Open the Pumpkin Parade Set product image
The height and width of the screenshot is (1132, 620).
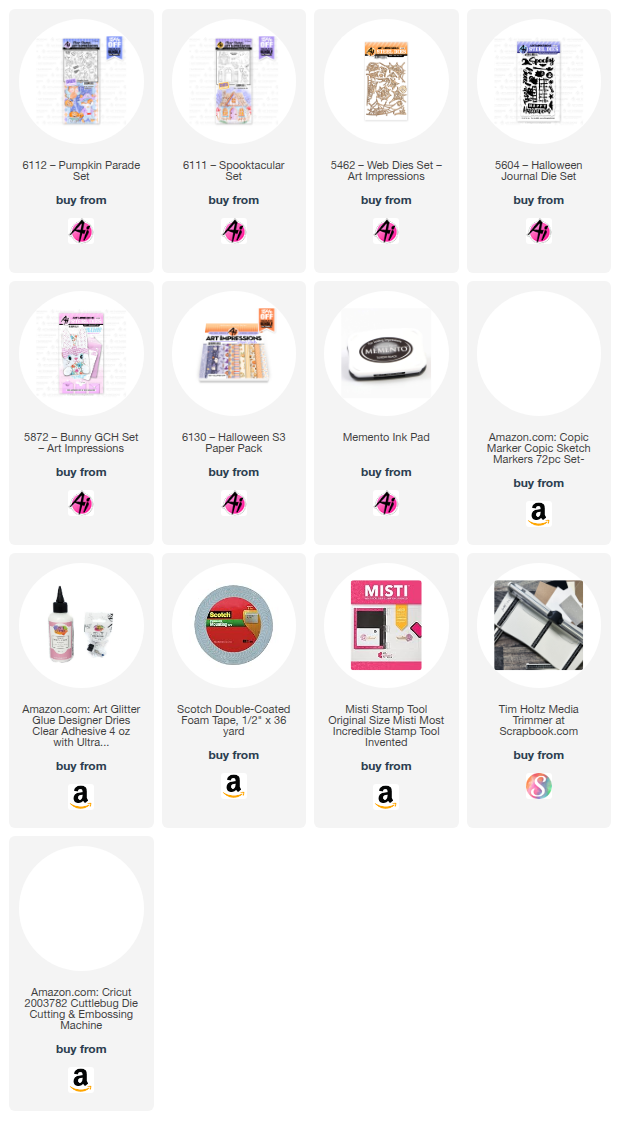coord(81,81)
